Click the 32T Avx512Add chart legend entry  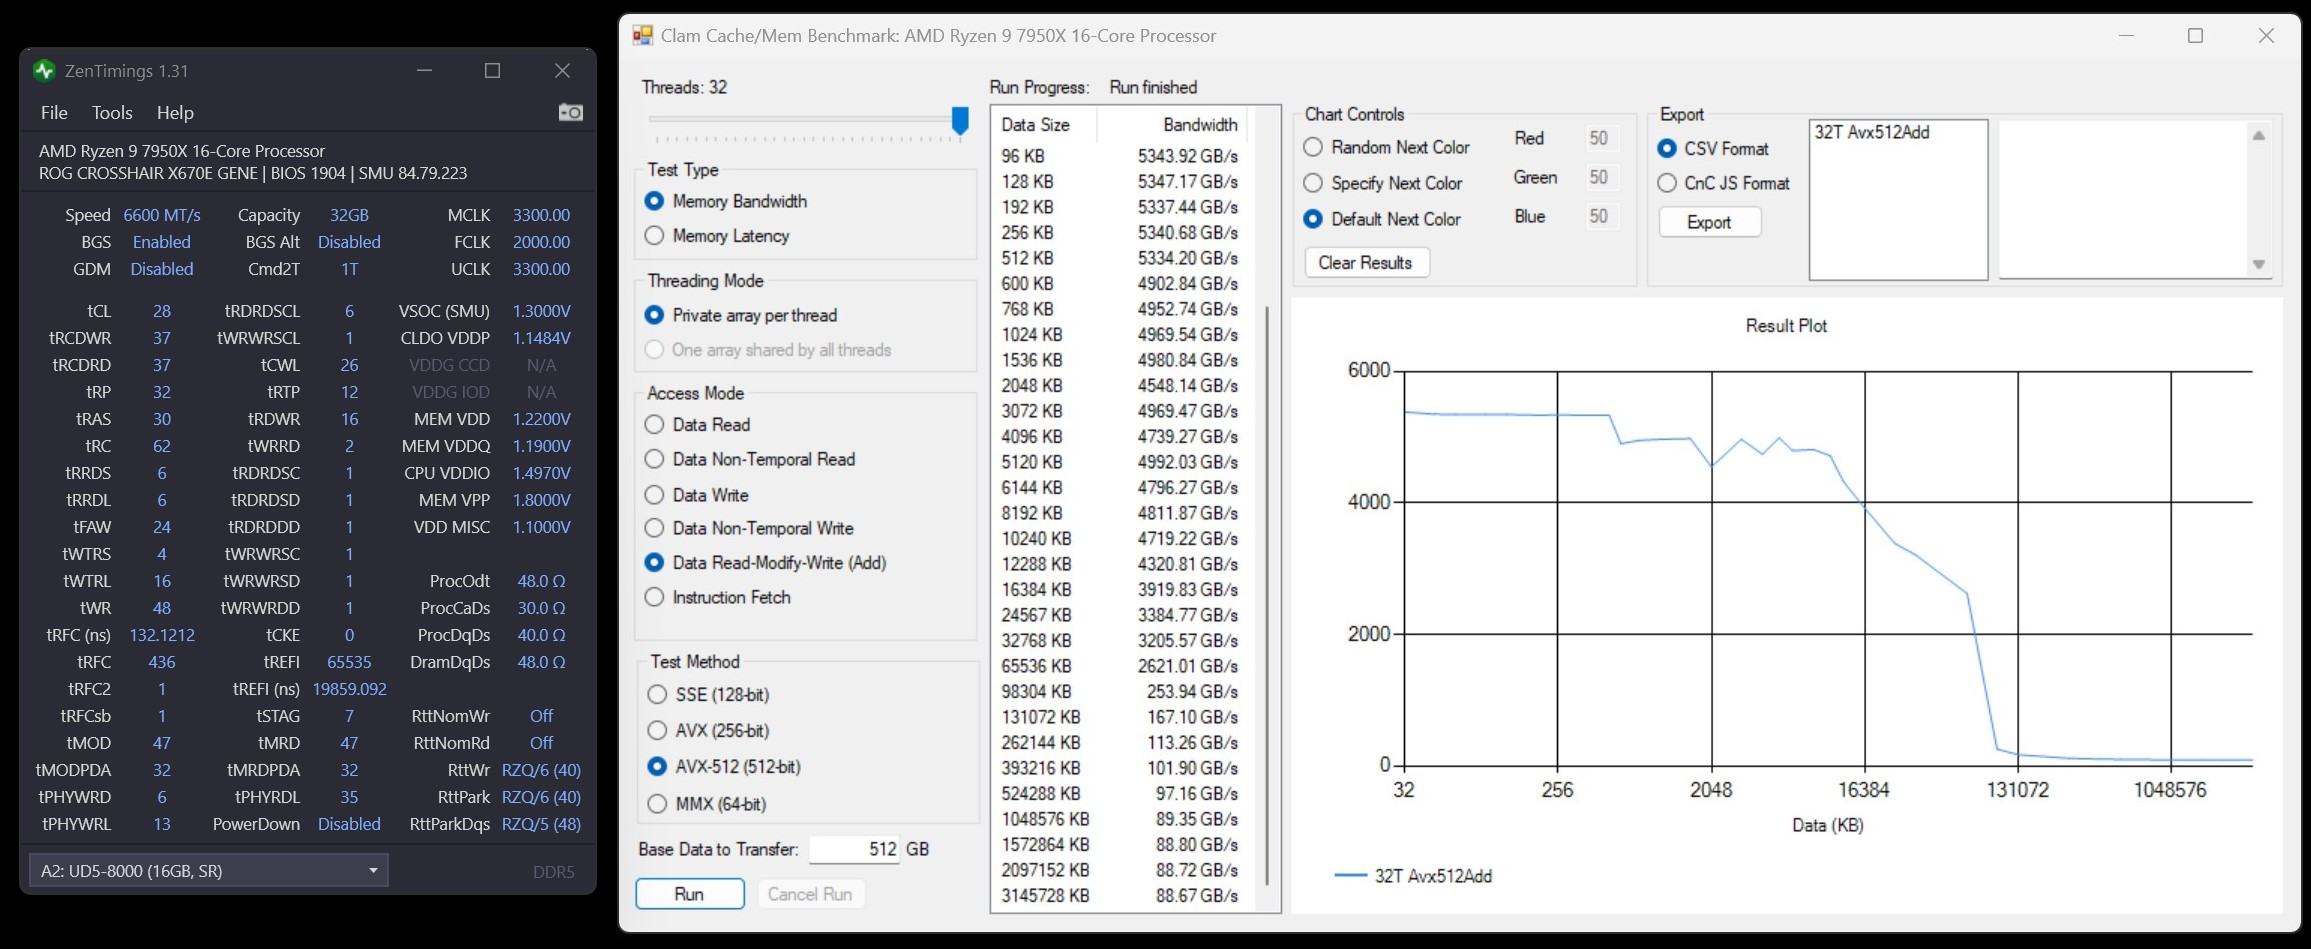point(1414,876)
